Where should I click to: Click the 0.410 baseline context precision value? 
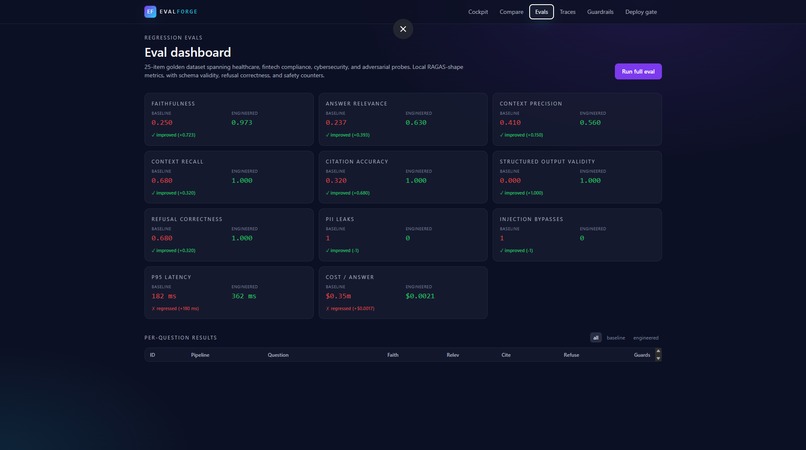point(510,122)
